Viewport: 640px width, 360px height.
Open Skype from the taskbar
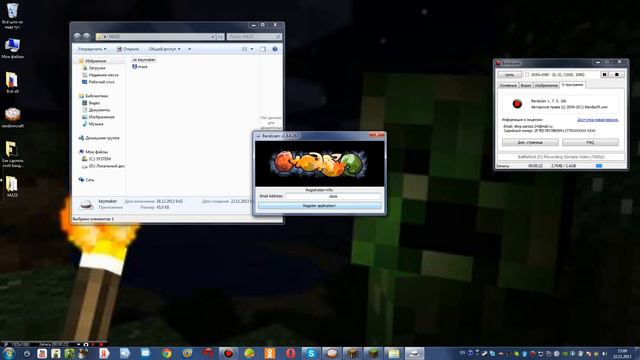click(311, 353)
